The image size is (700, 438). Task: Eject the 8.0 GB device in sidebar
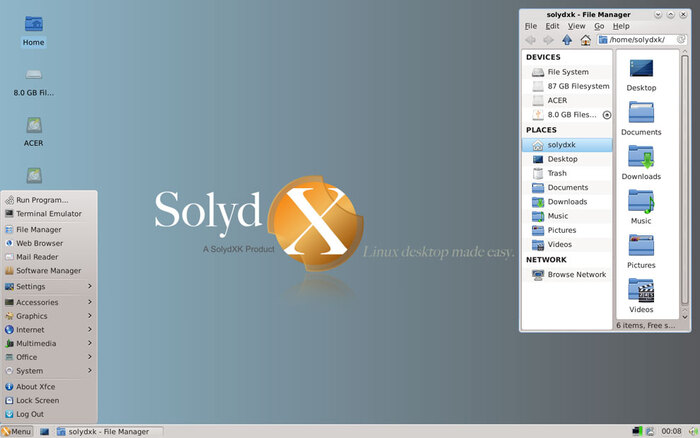tap(607, 115)
